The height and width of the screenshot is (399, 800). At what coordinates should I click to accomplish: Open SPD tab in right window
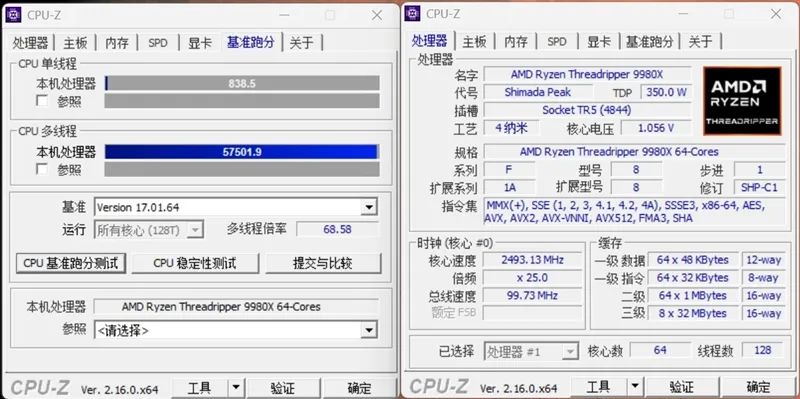557,41
